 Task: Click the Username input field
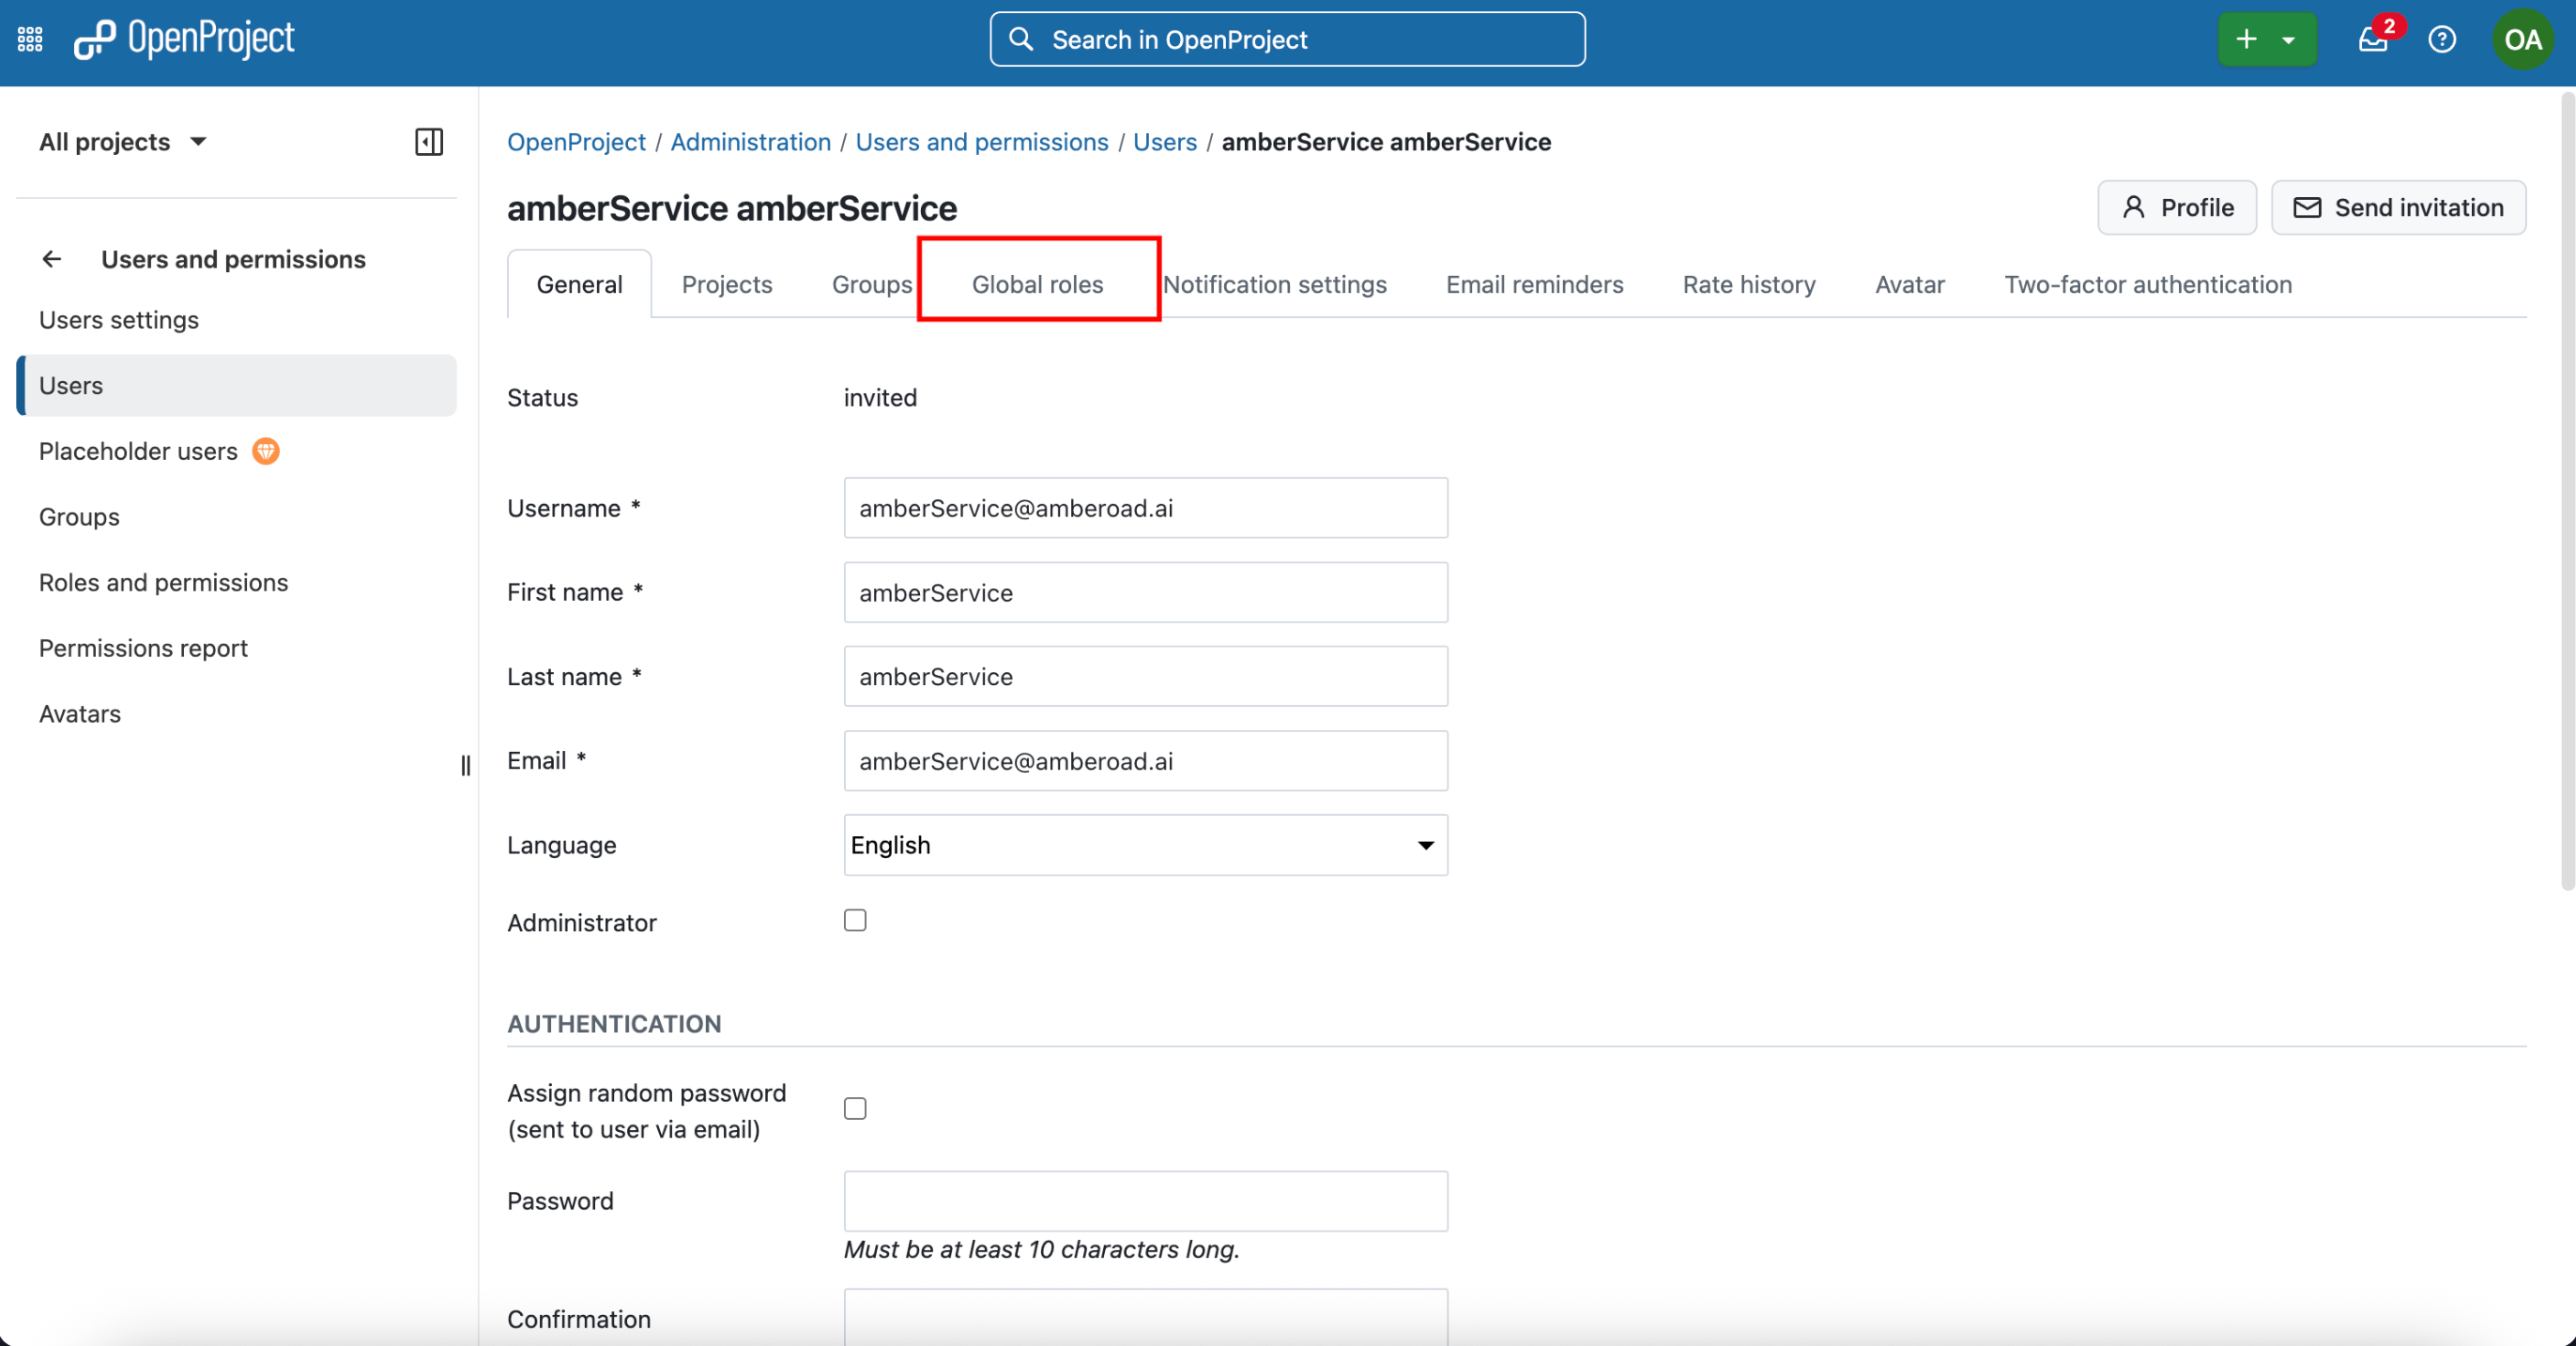point(1145,508)
